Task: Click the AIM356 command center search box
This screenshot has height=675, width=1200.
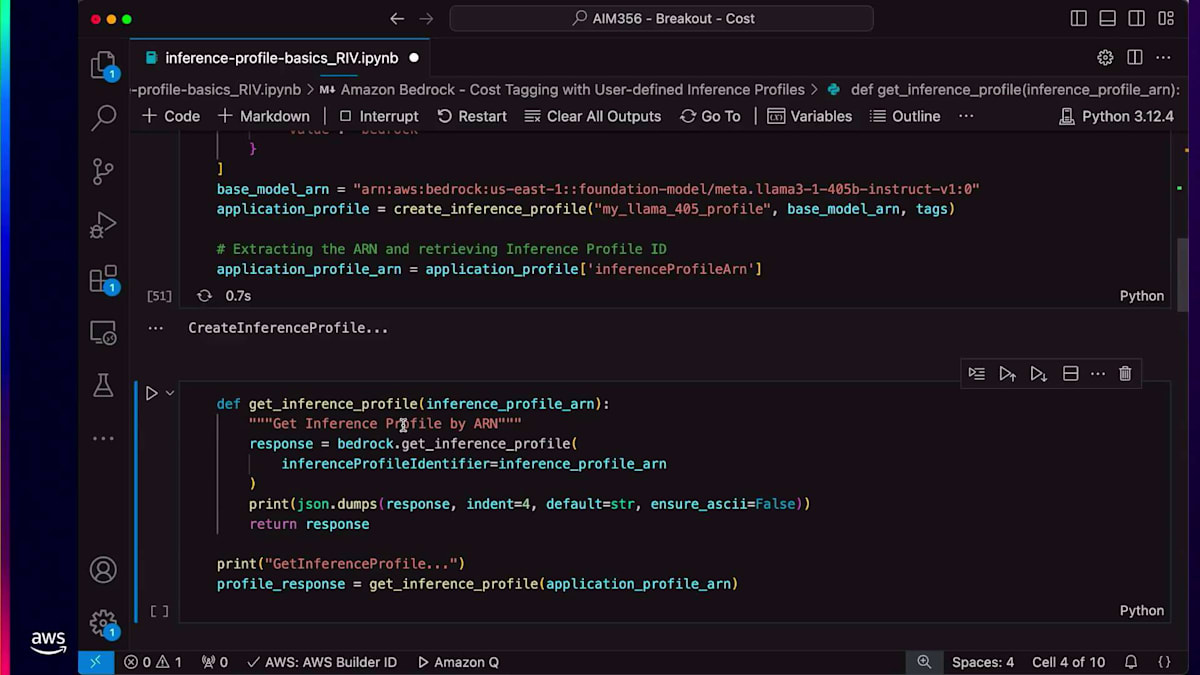Action: [662, 18]
